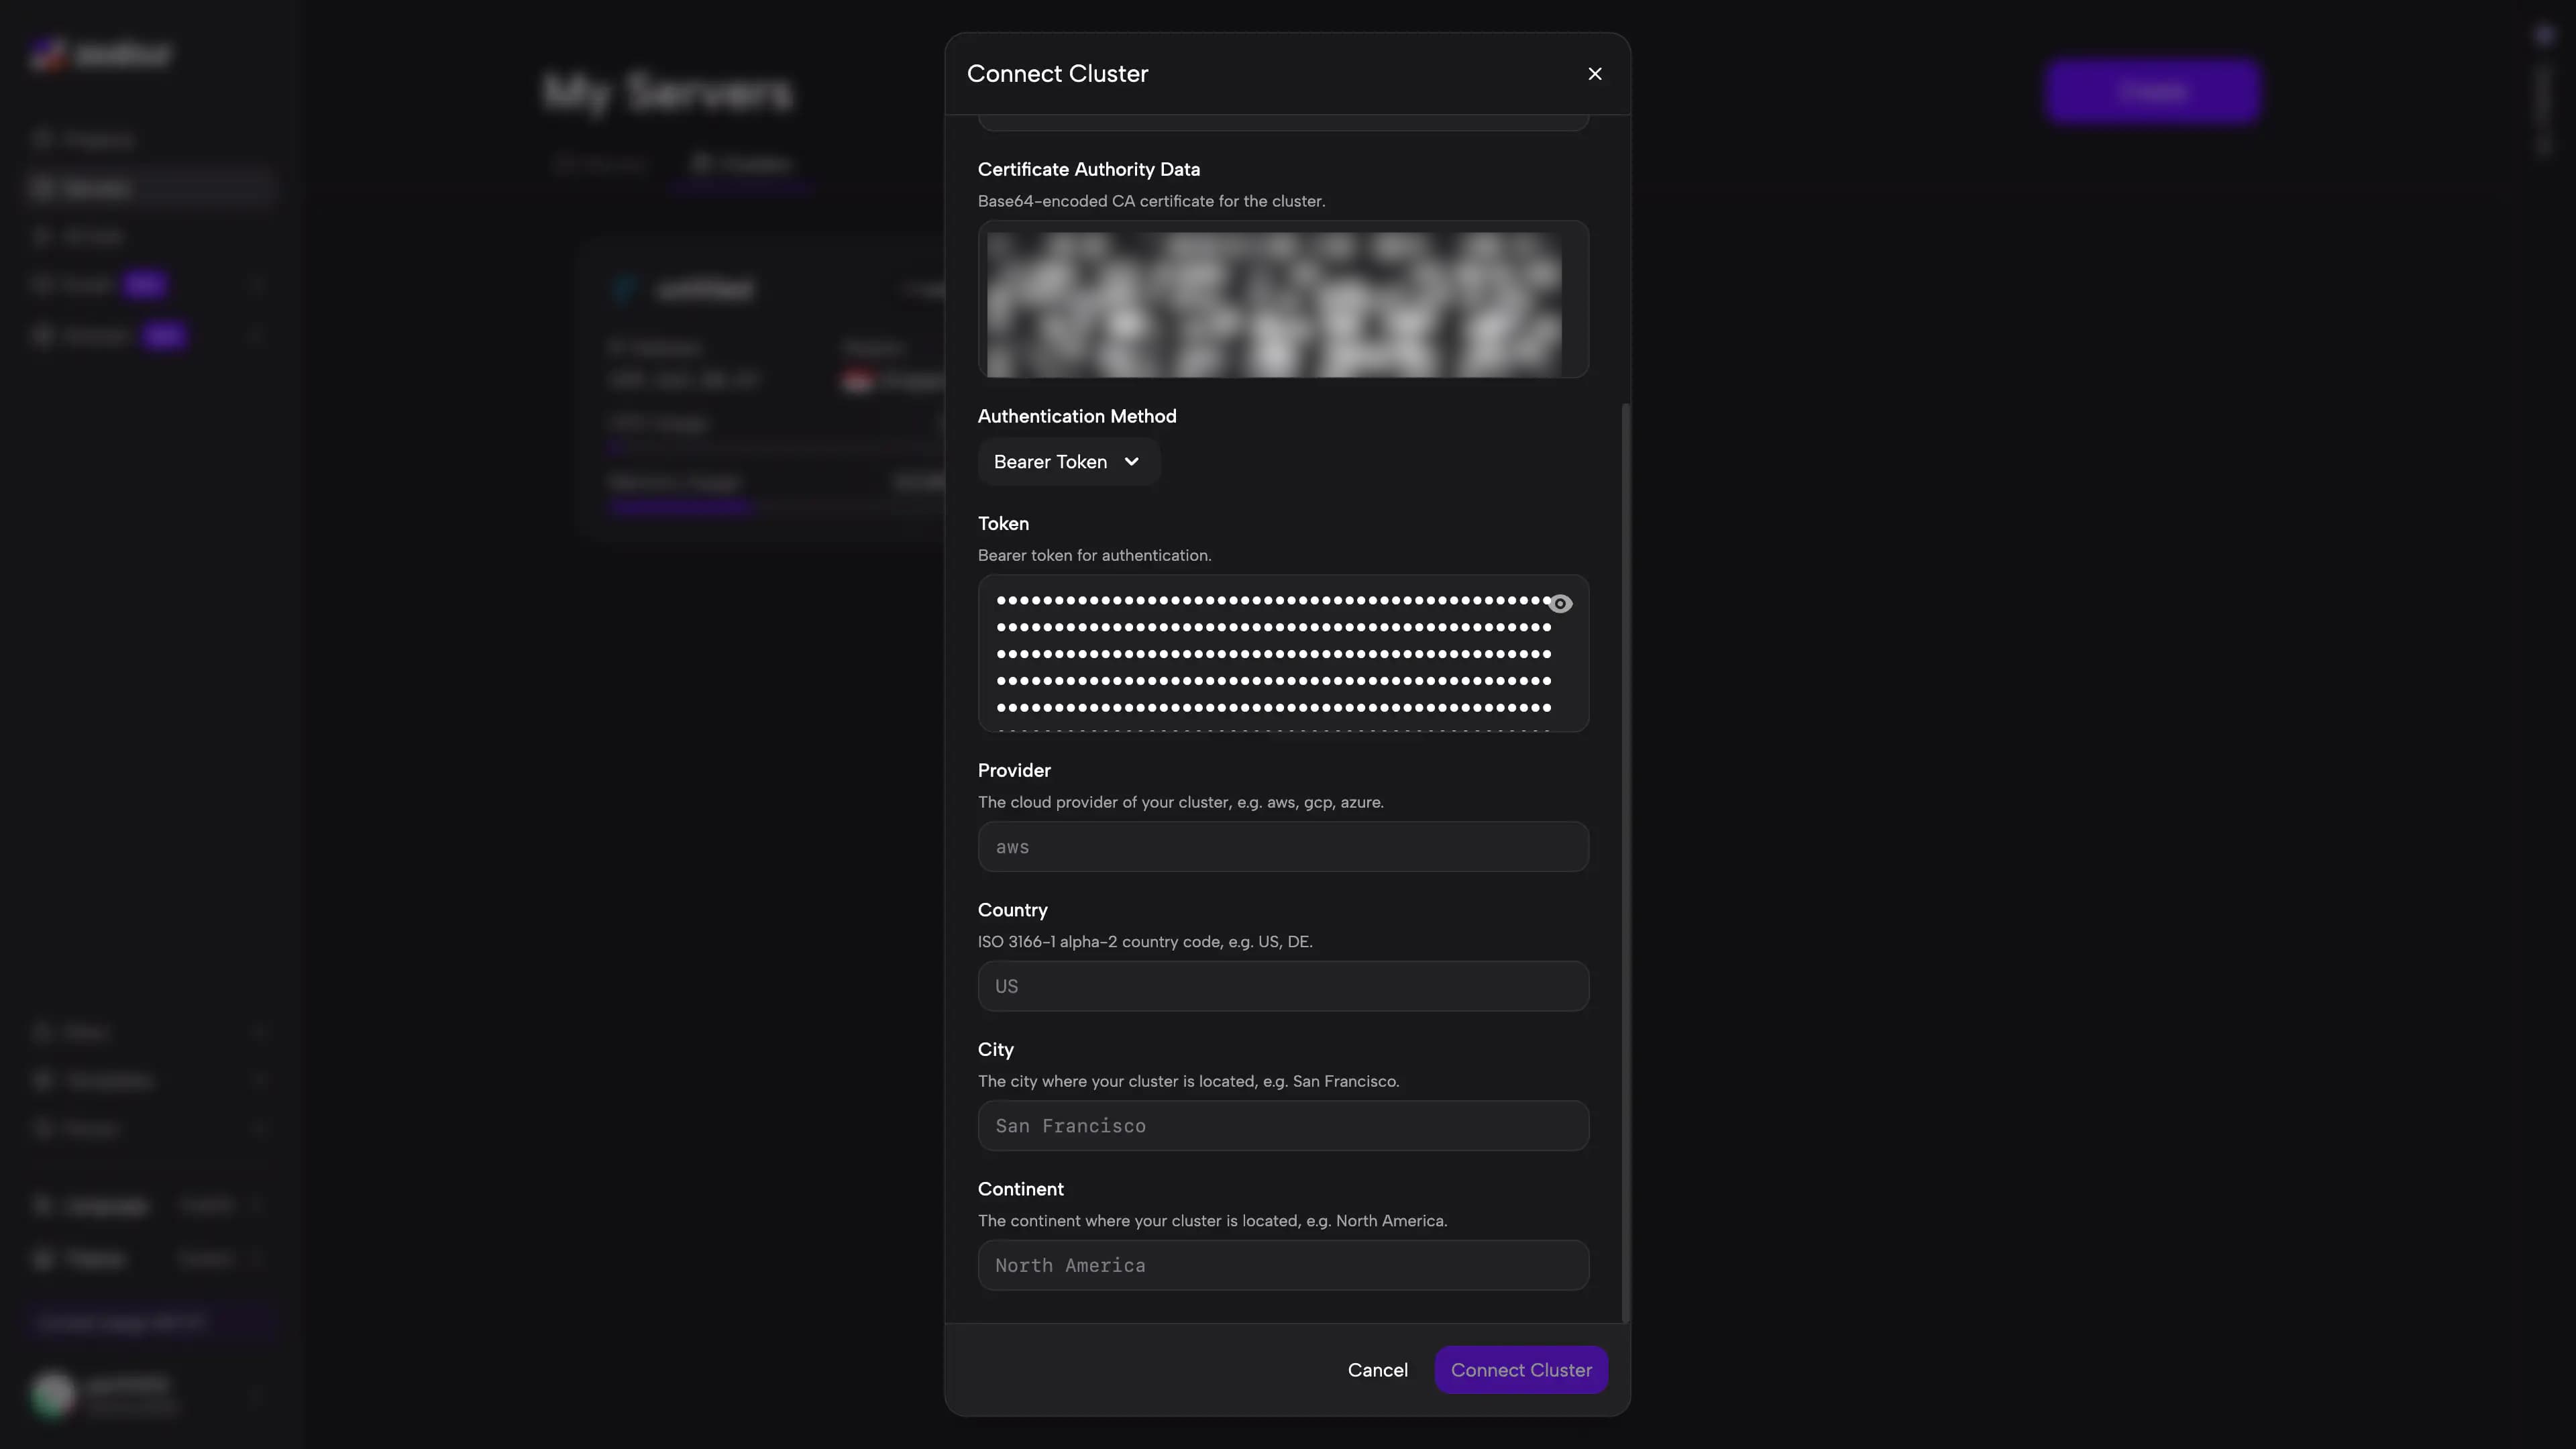2576x1449 pixels.
Task: Click the teal icon on the server card
Action: click(625, 290)
